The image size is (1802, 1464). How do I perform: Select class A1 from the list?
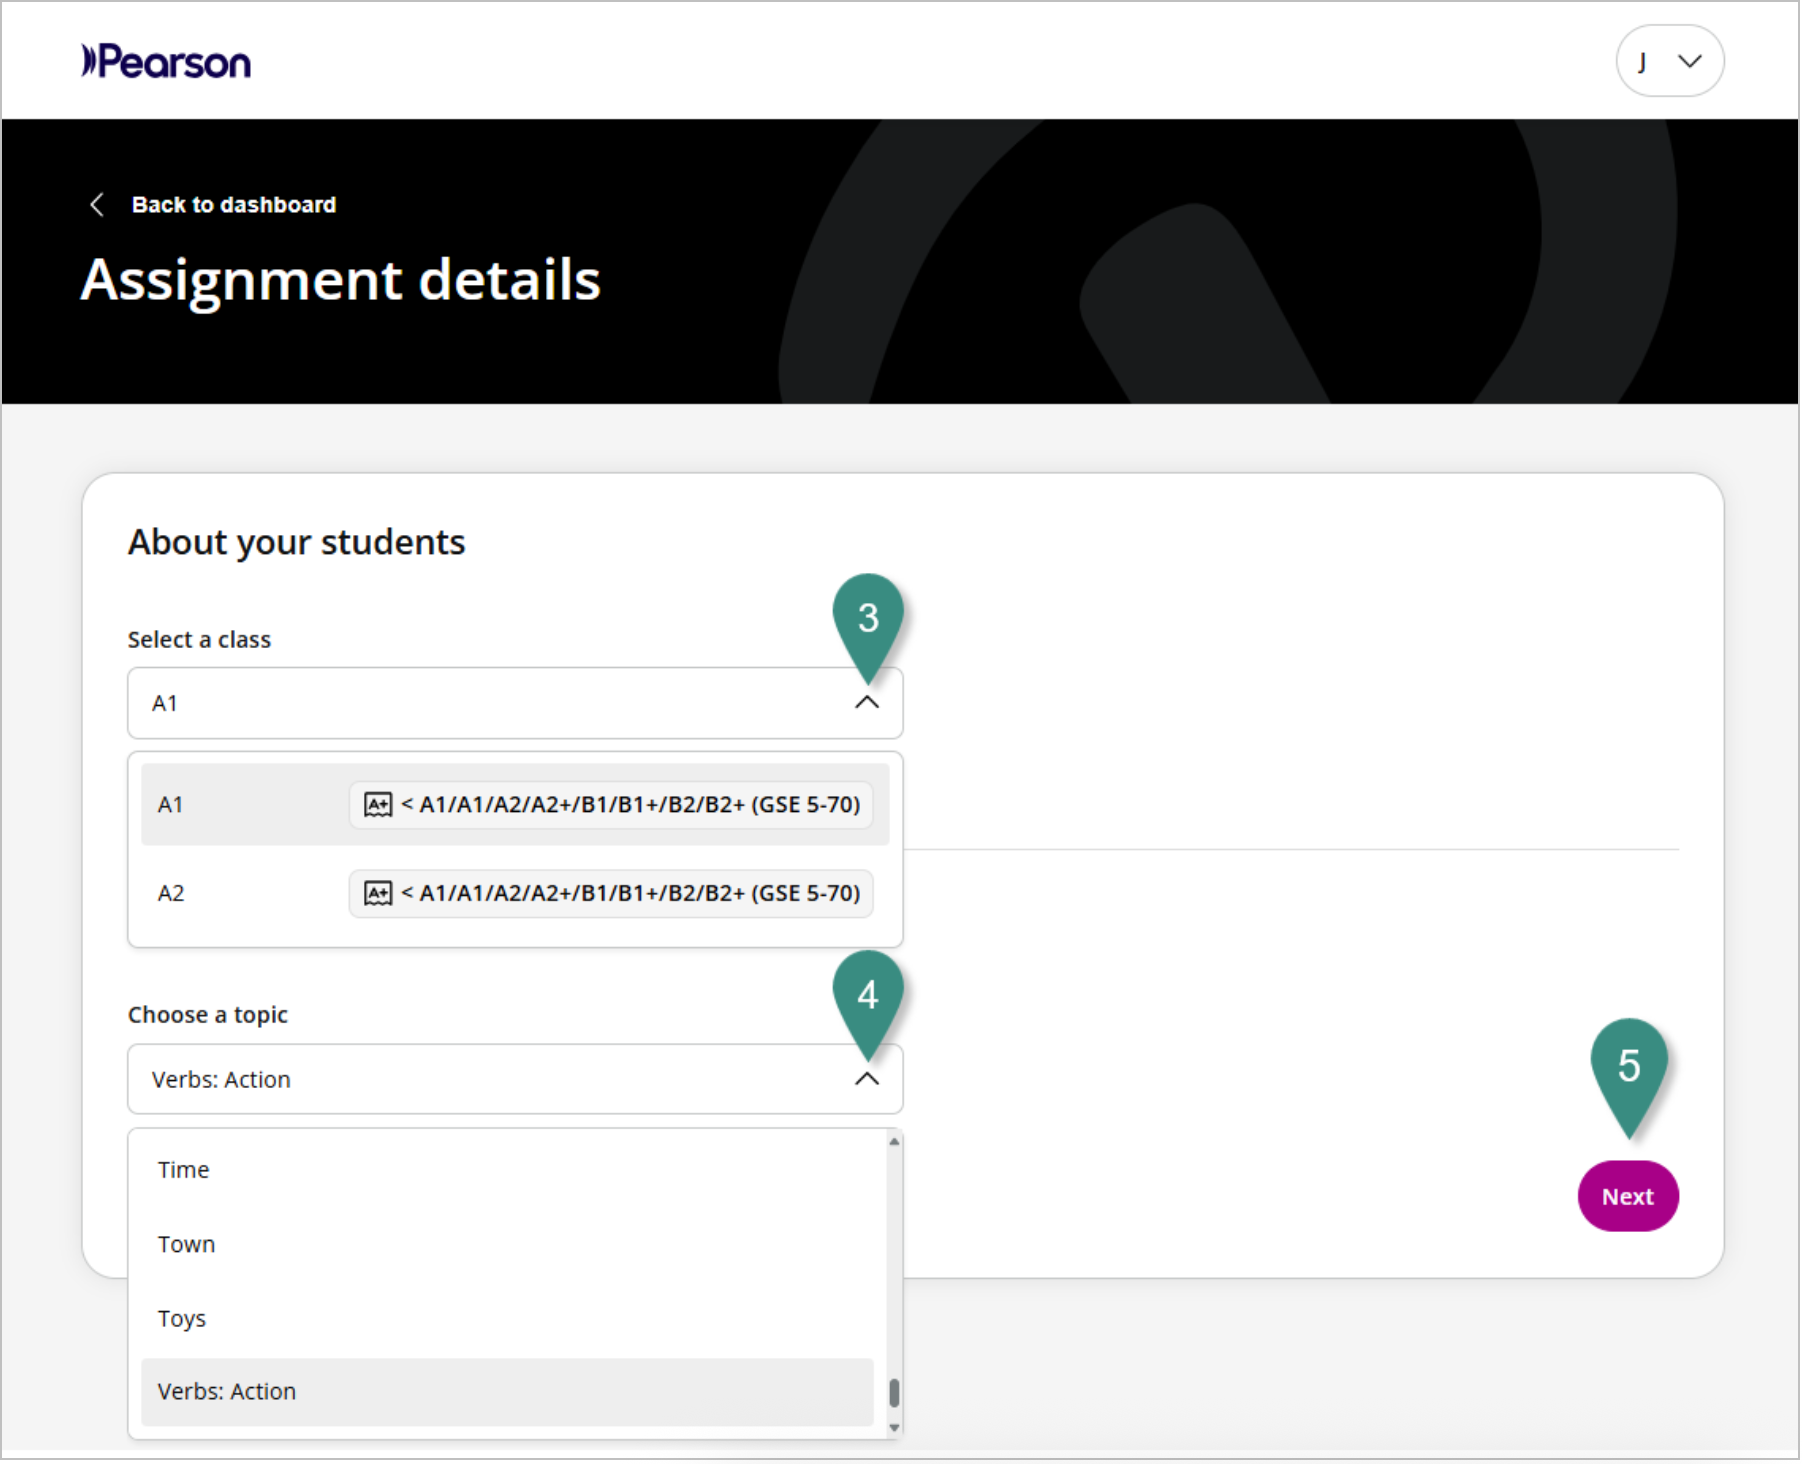172,805
